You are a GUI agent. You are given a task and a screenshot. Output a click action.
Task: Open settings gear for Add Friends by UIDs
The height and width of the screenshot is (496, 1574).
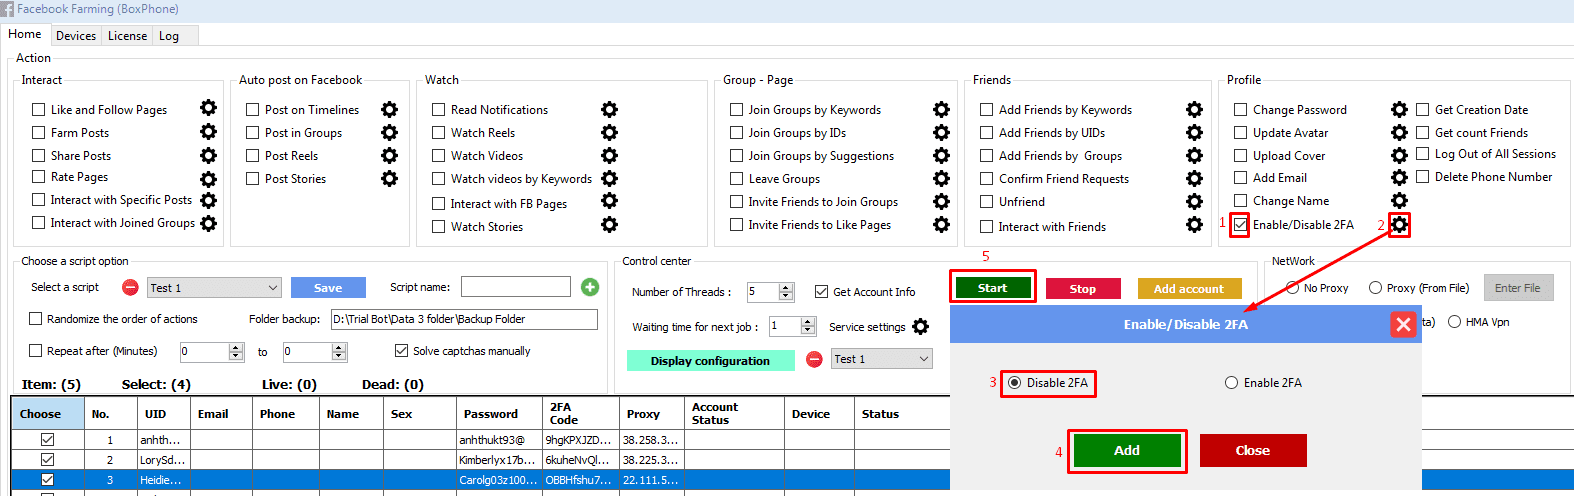(1194, 132)
